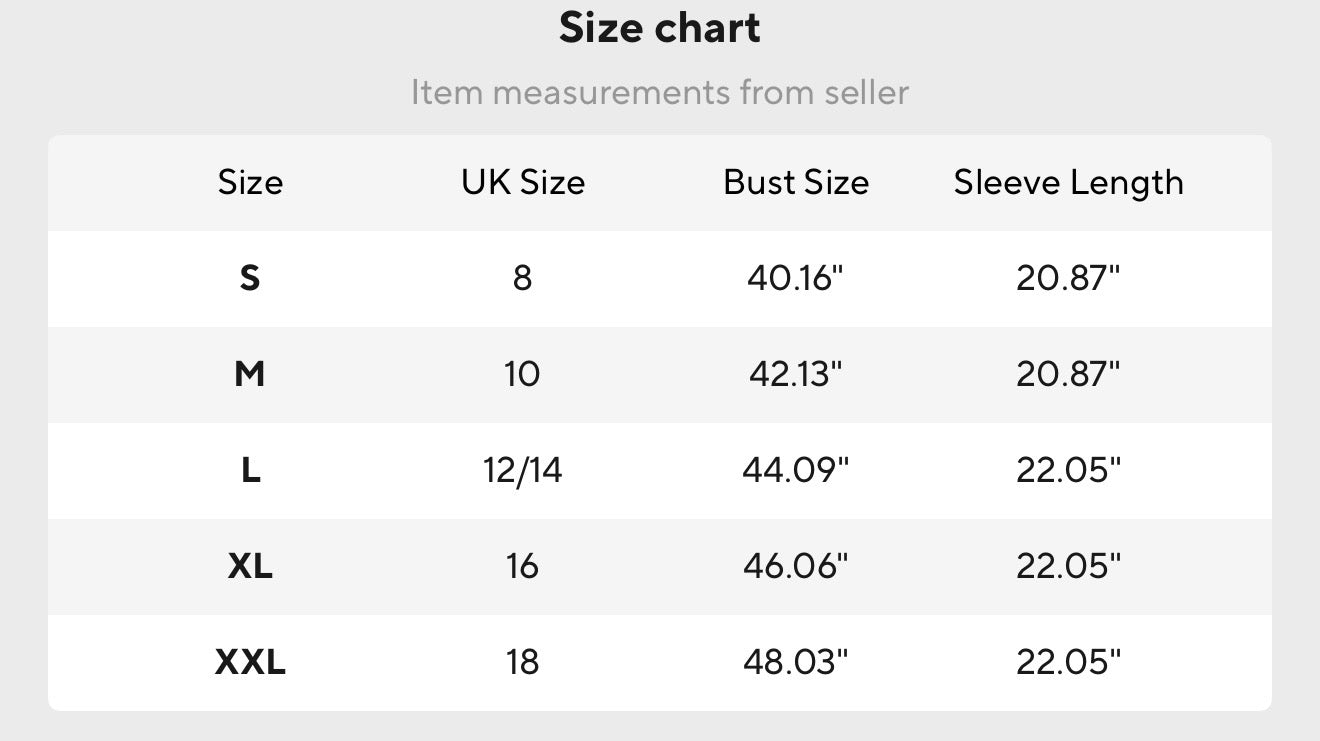Select the Sleeve Length column header
The image size is (1320, 741).
(1068, 182)
